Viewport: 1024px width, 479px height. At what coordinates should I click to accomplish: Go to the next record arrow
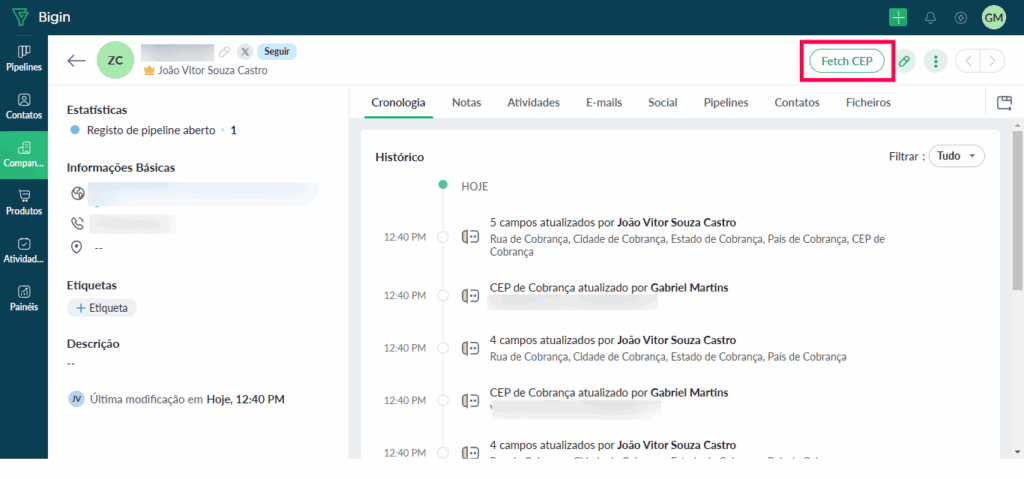[x=992, y=62]
